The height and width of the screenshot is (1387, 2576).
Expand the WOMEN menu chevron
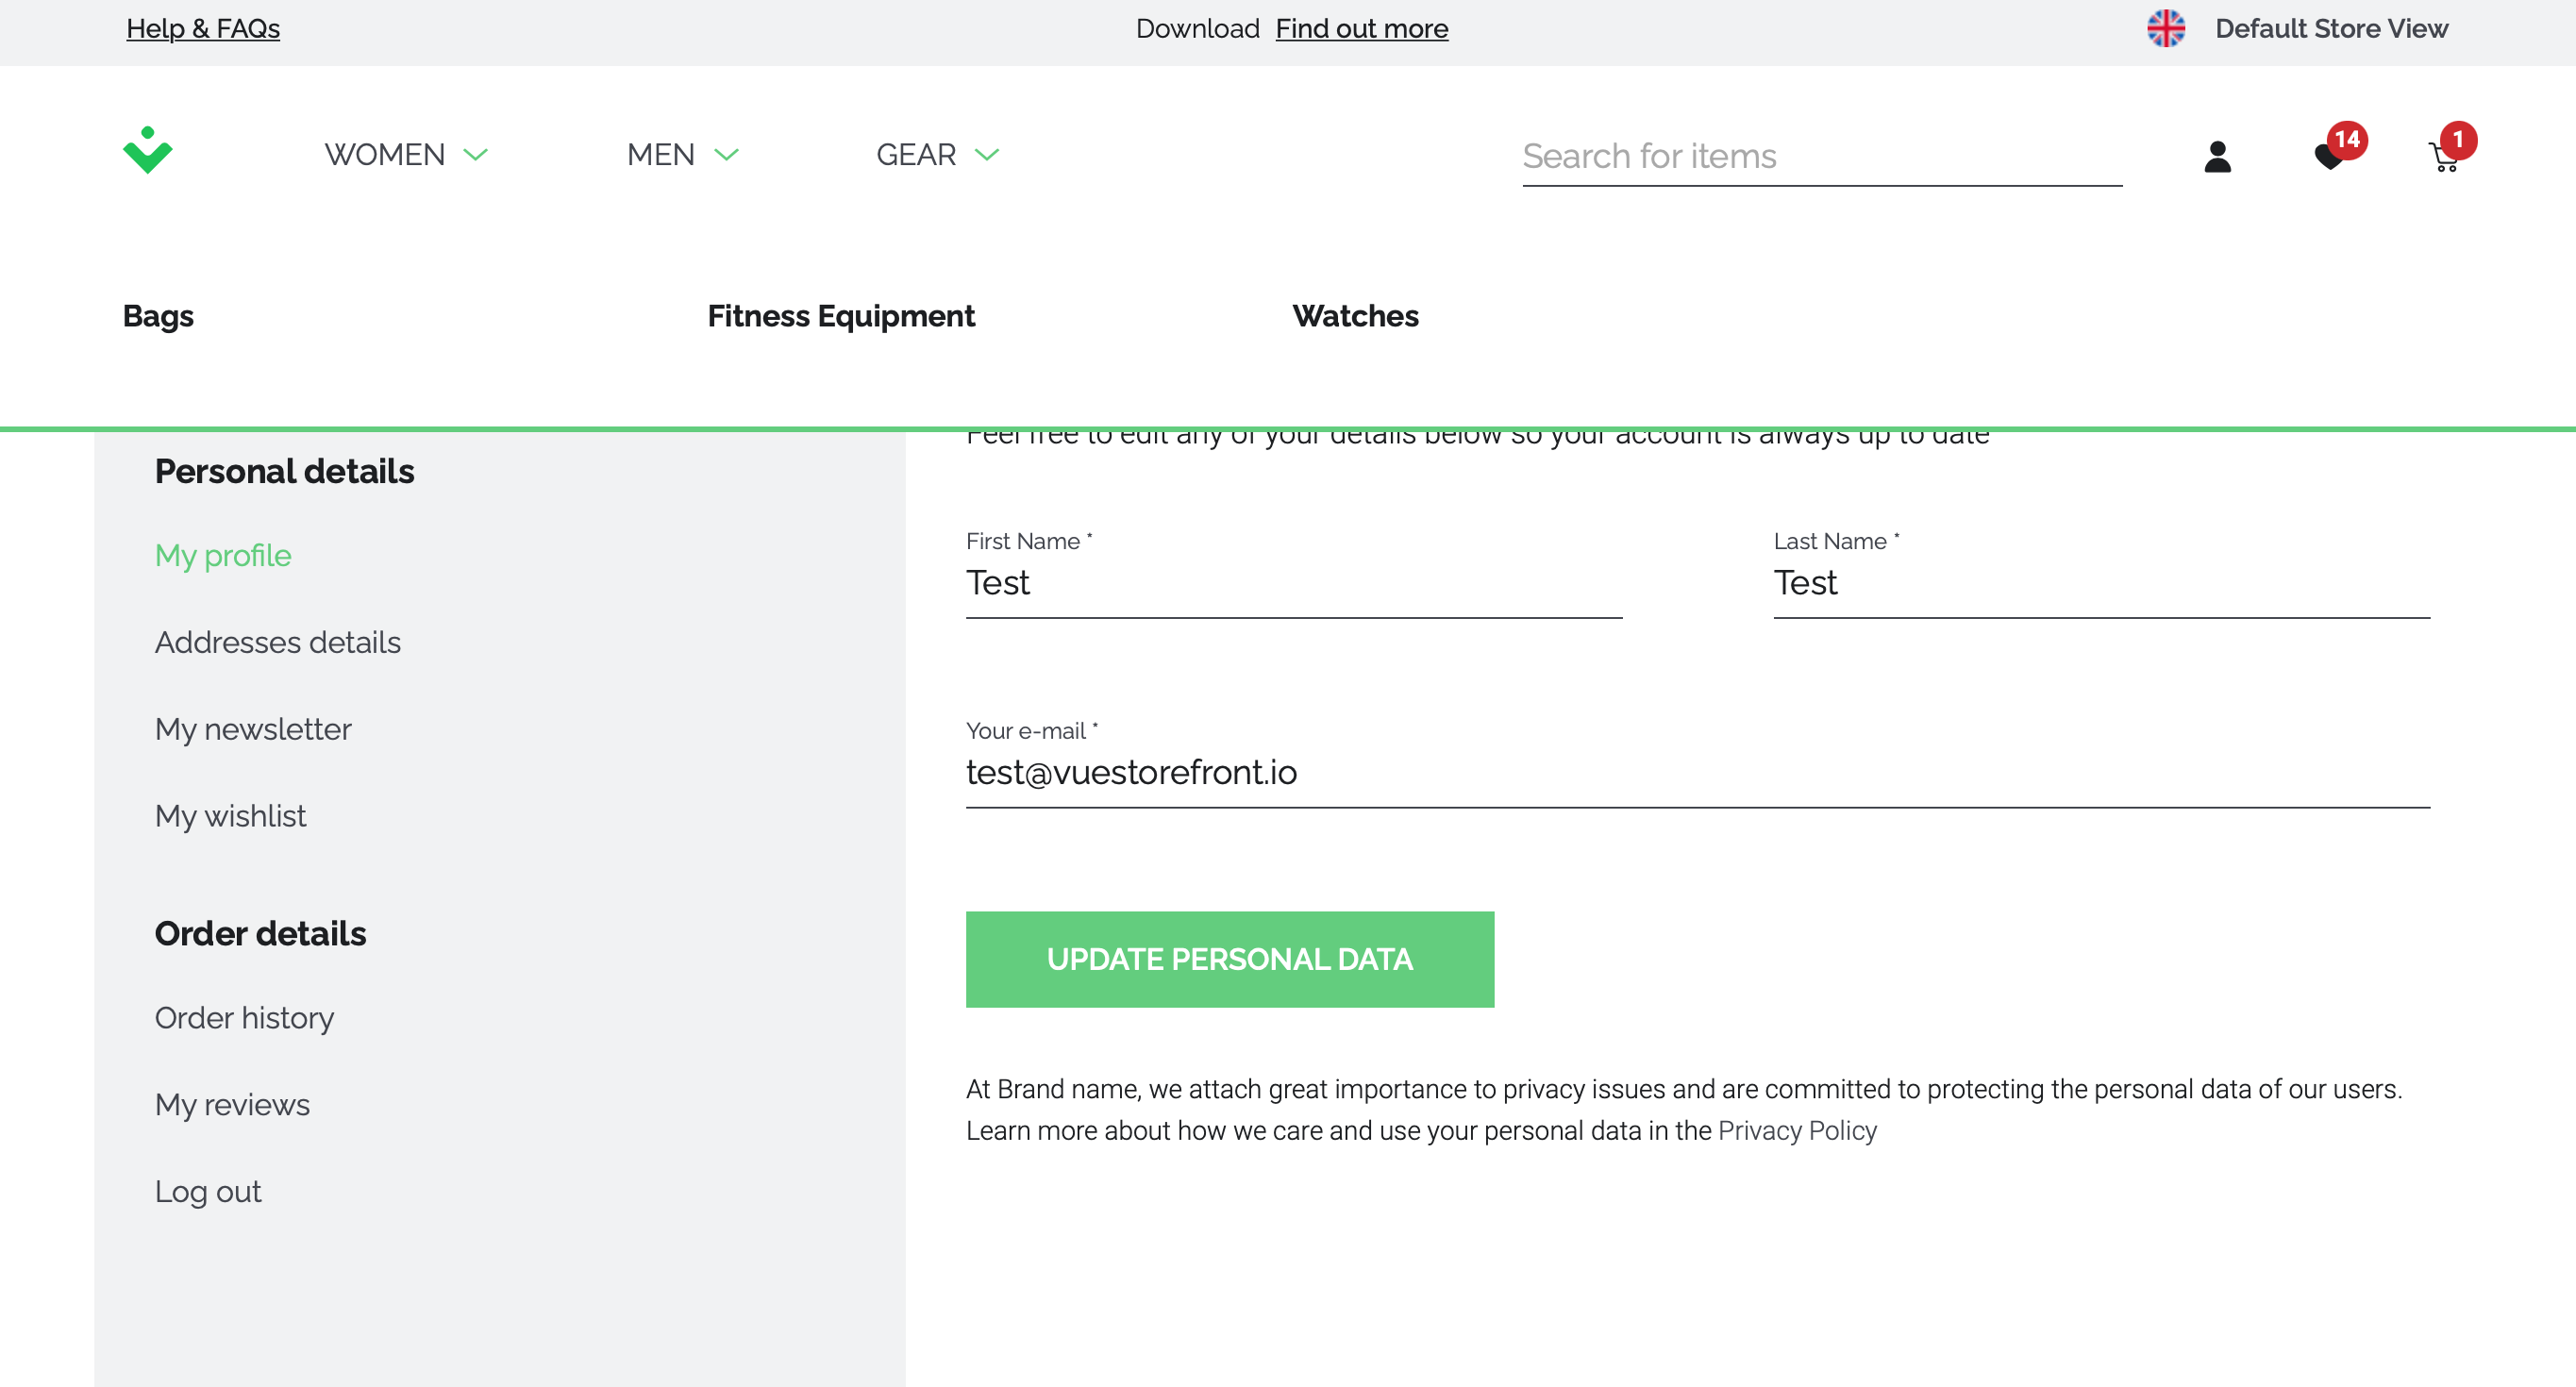pyautogui.click(x=476, y=155)
